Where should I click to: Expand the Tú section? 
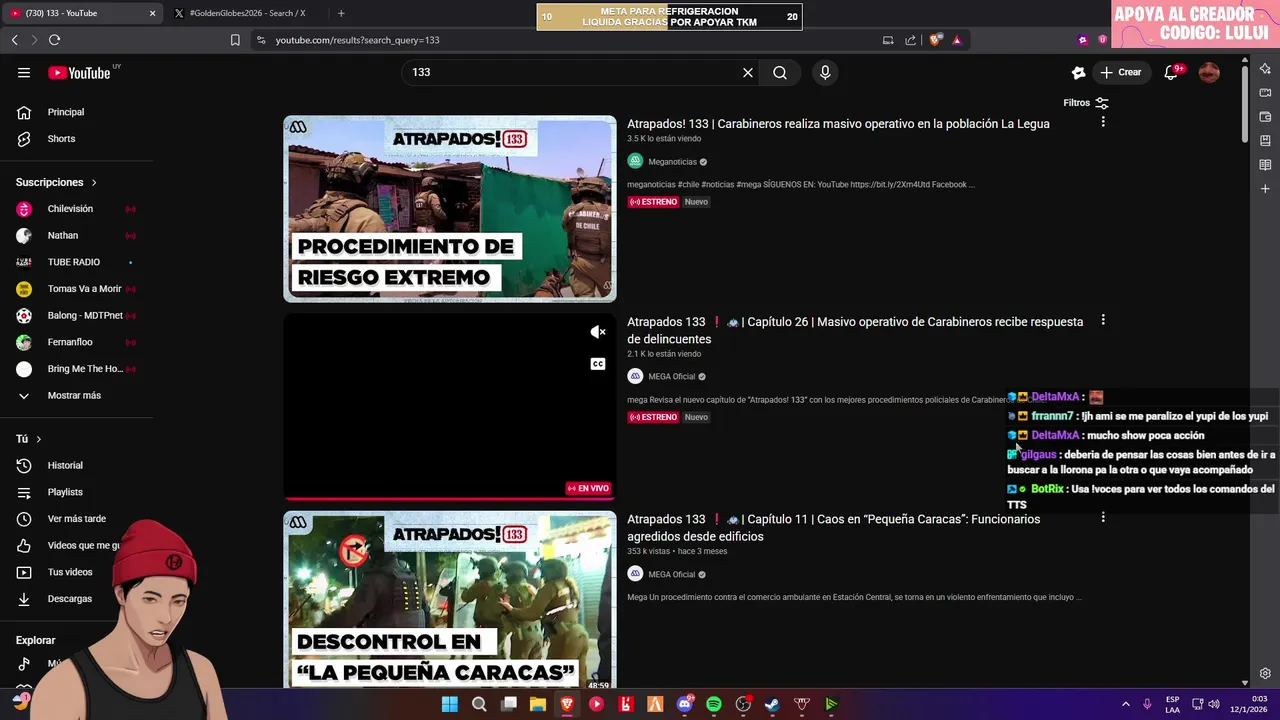point(29,439)
